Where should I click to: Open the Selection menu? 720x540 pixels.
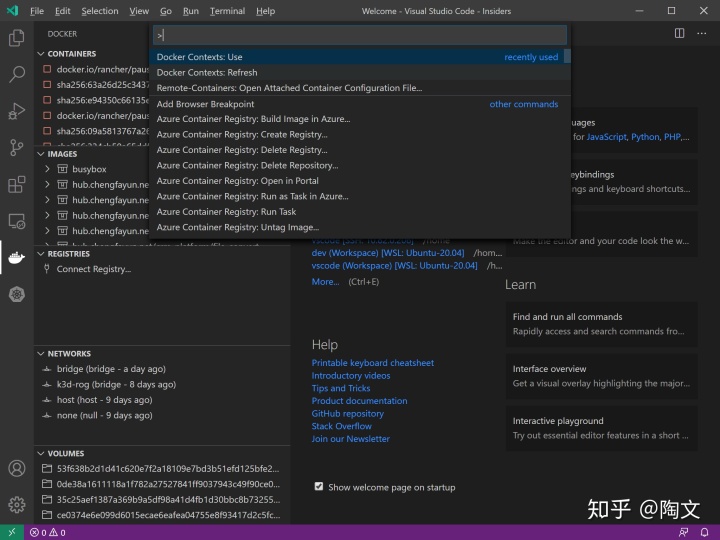tap(100, 11)
